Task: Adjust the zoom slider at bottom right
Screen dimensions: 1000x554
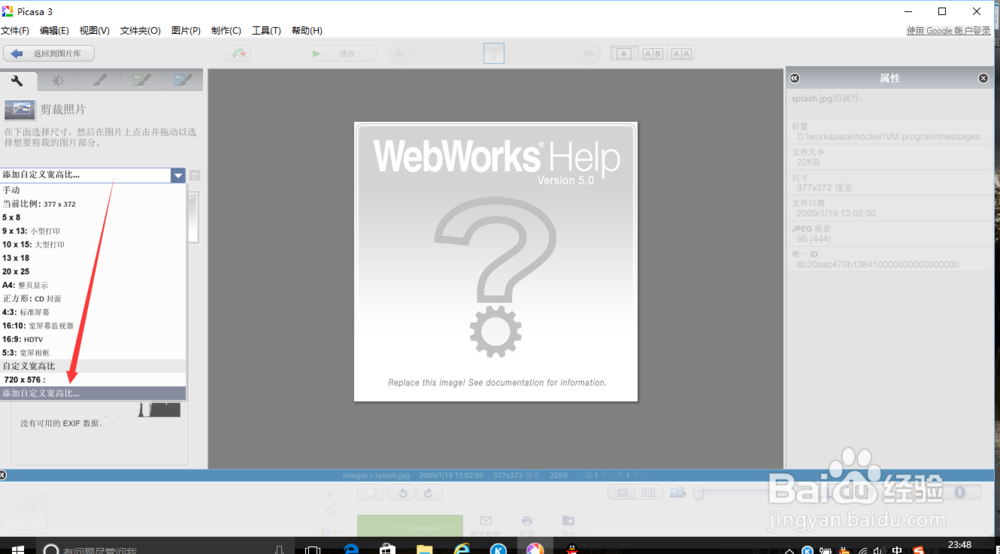Action: (x=700, y=493)
